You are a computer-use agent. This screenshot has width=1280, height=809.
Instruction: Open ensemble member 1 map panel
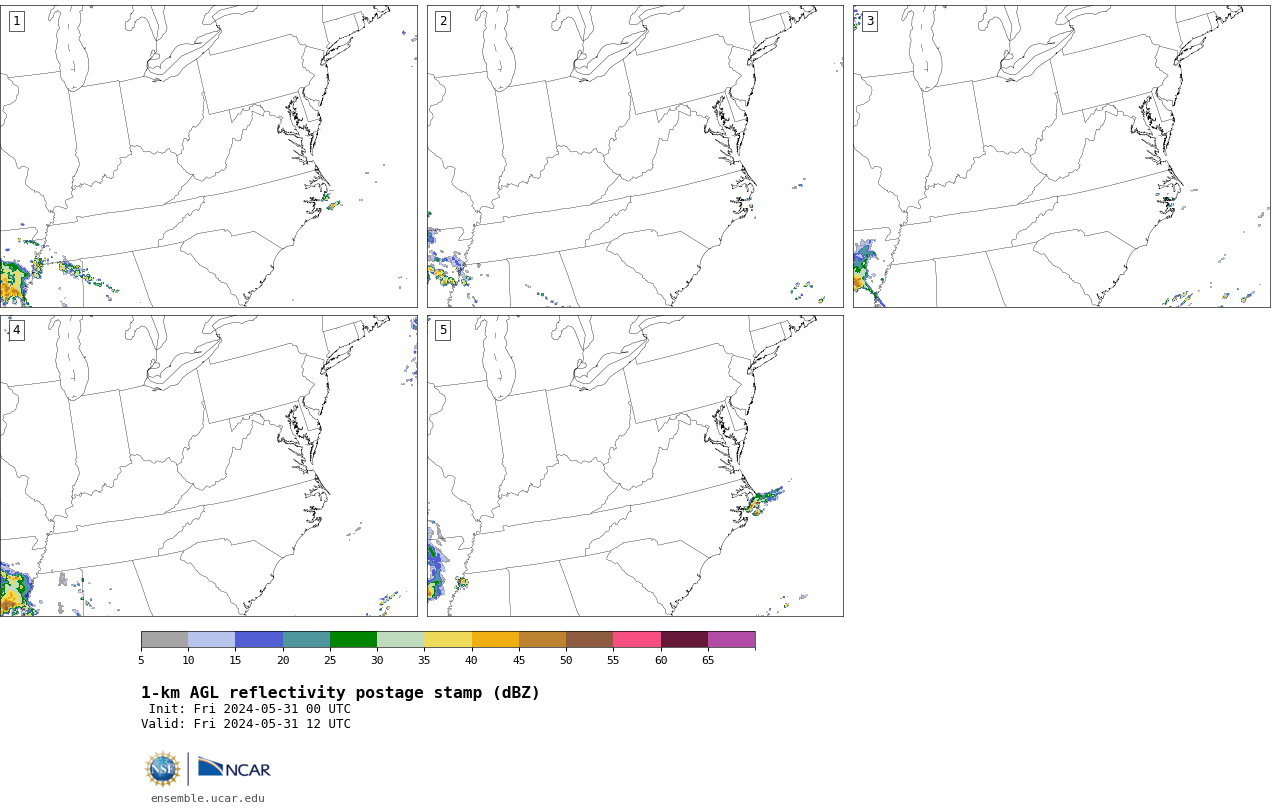(209, 156)
